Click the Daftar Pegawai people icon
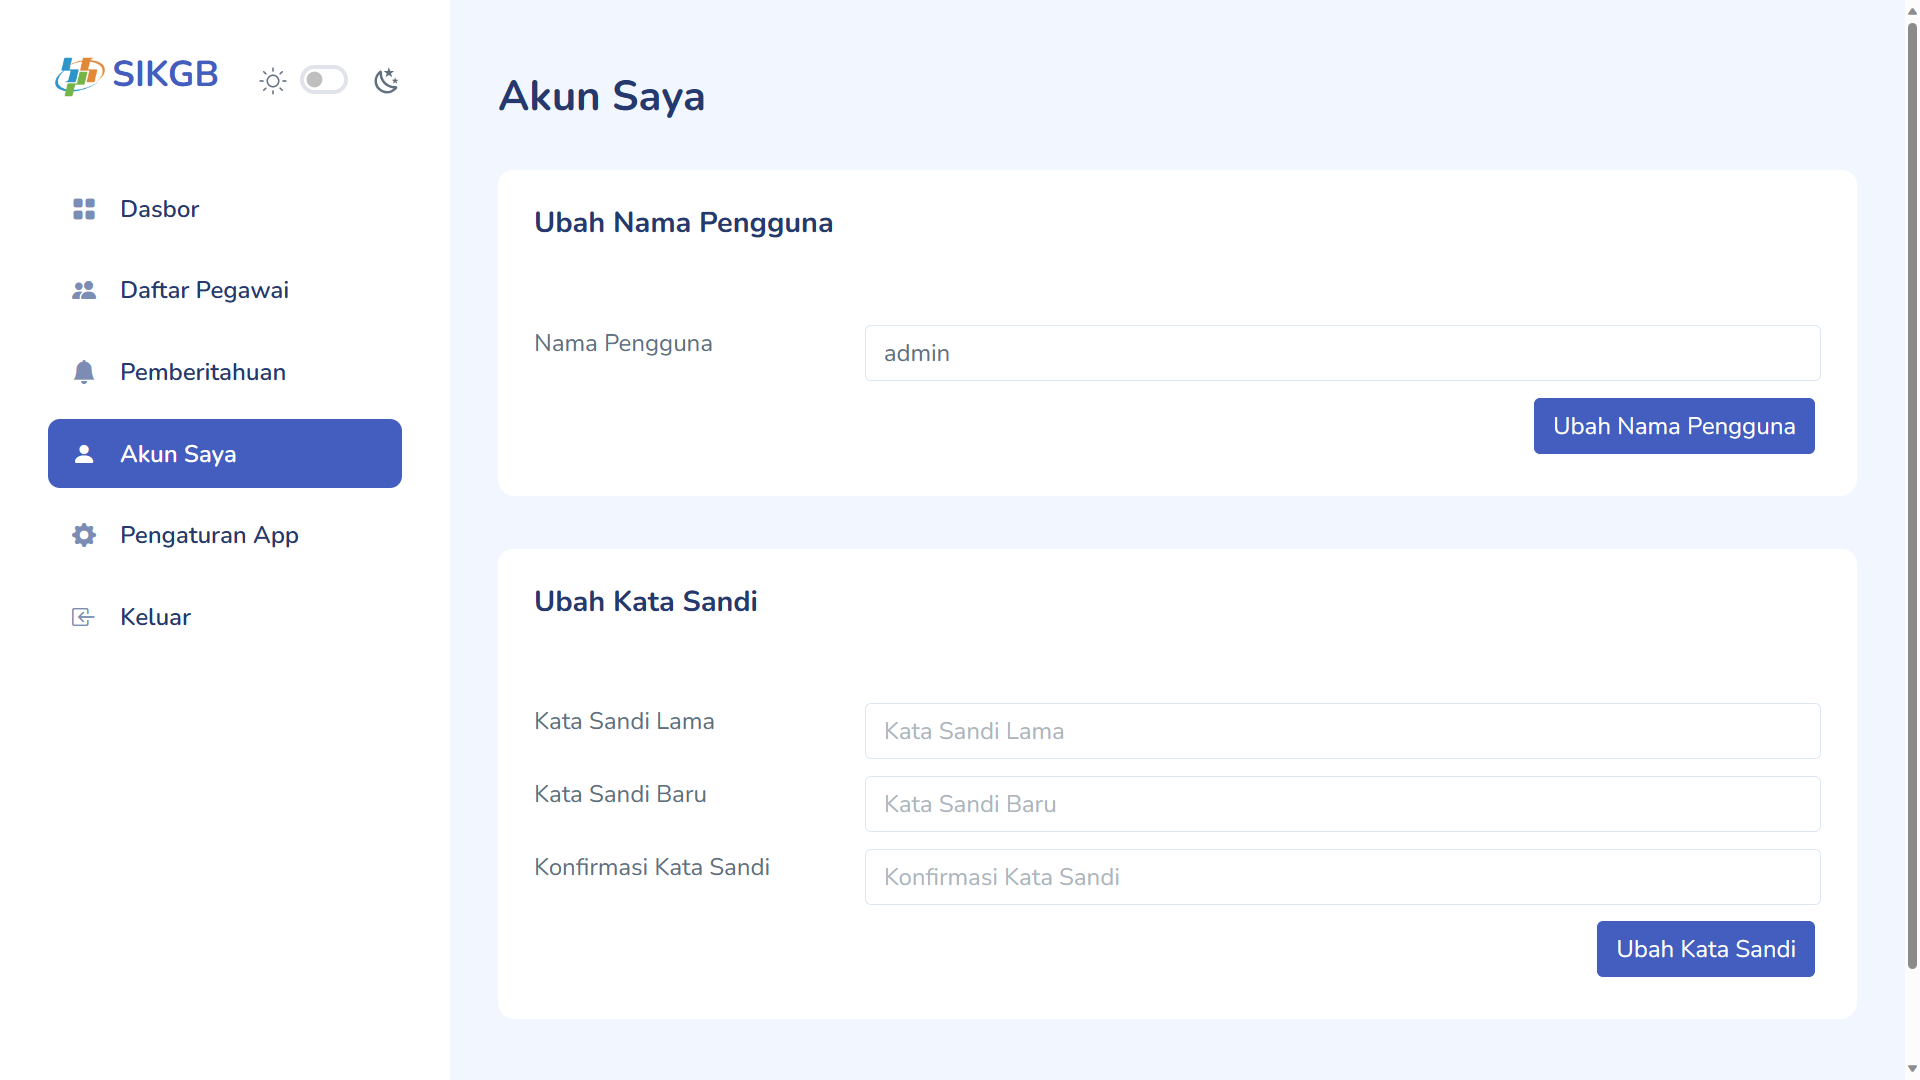Screen dimensions: 1920x1080 [x=84, y=290]
